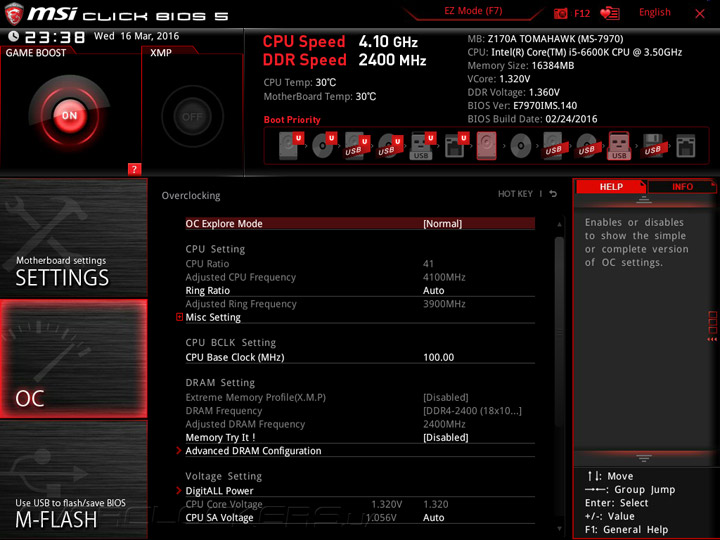Screen dimensions: 720x540
Task: Select the highlighted legacy hard disk boot device
Action: click(x=487, y=146)
